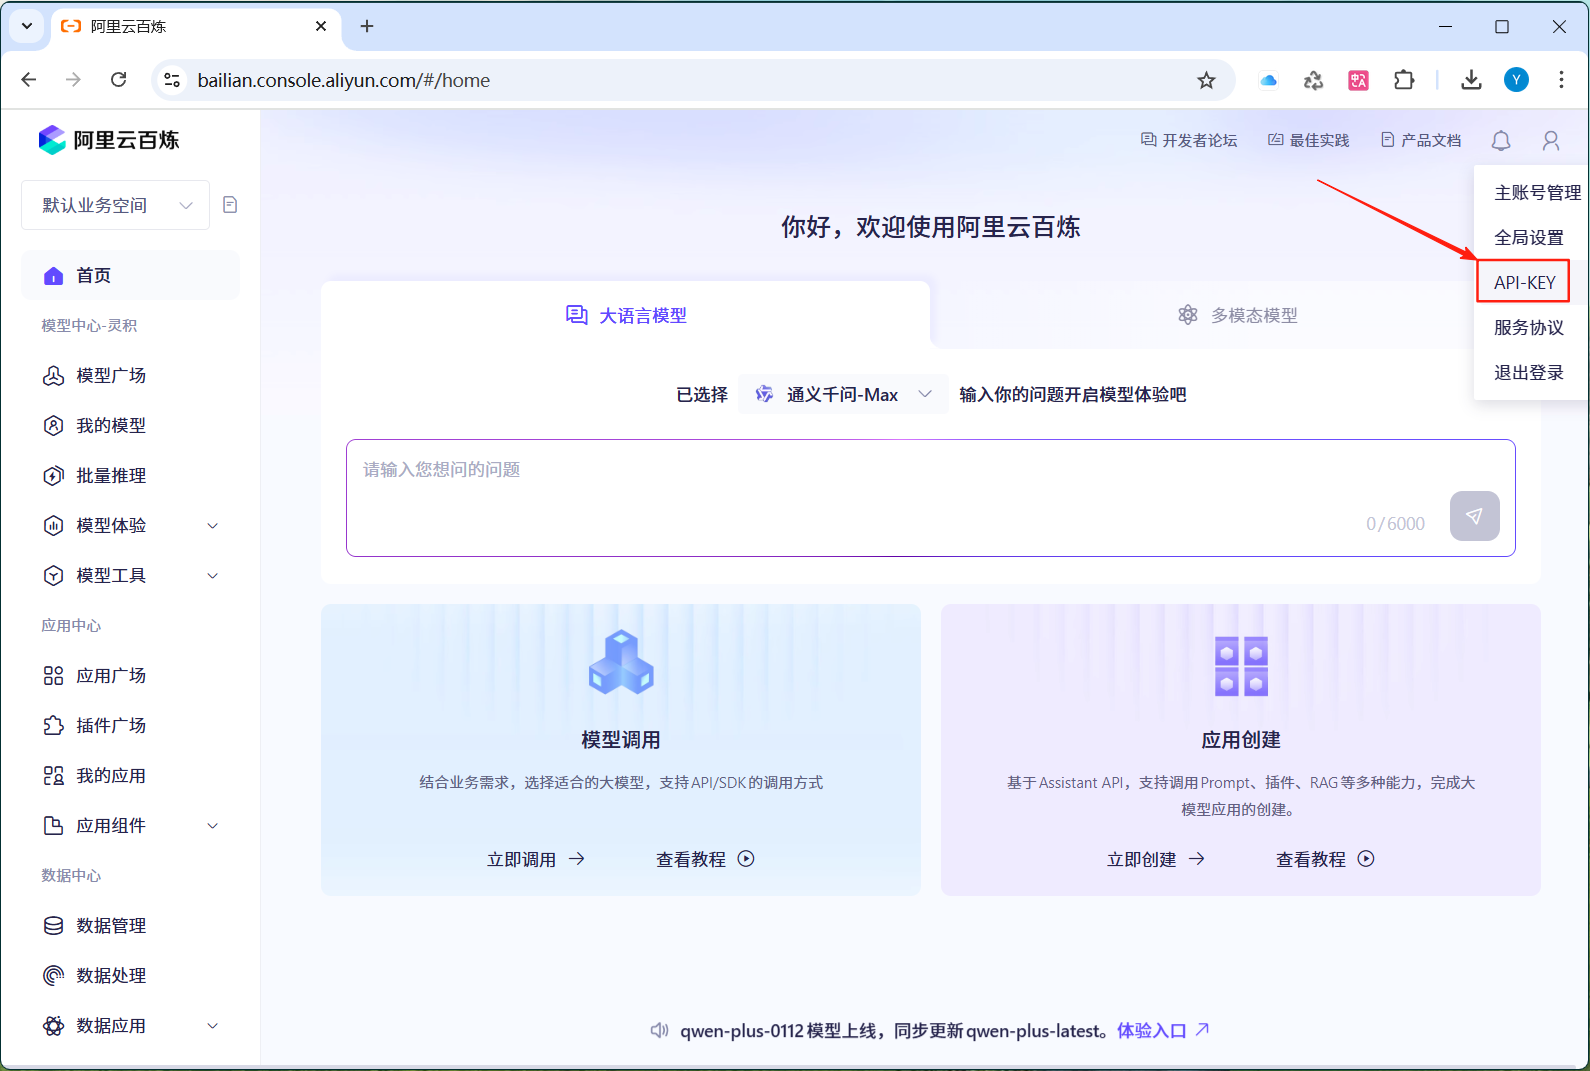Open the browser tab search dropdown
Screen dimensions: 1590x1071
[27, 27]
